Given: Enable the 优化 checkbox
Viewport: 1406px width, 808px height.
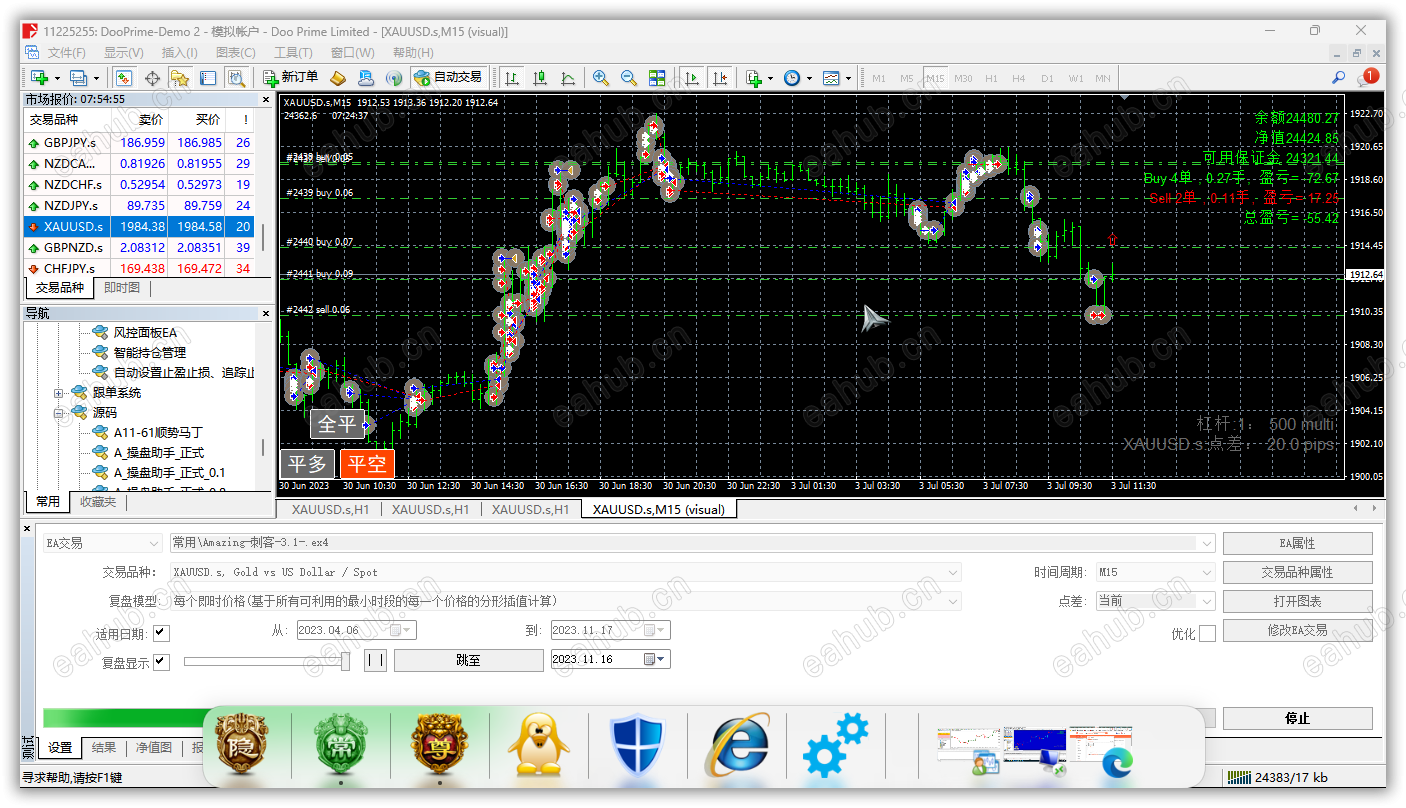Looking at the screenshot, I should 1207,633.
